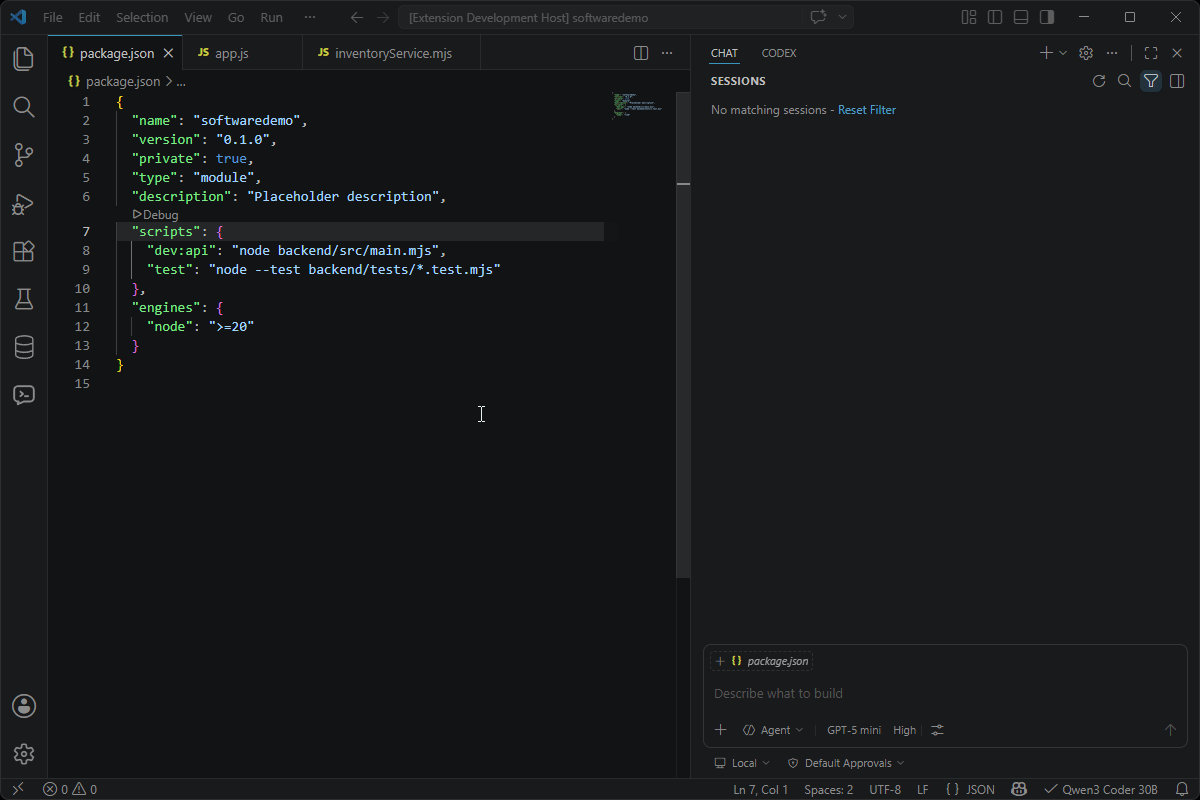The height and width of the screenshot is (800, 1200).
Task: Open the chat terminal icon in activity bar
Action: (24, 395)
